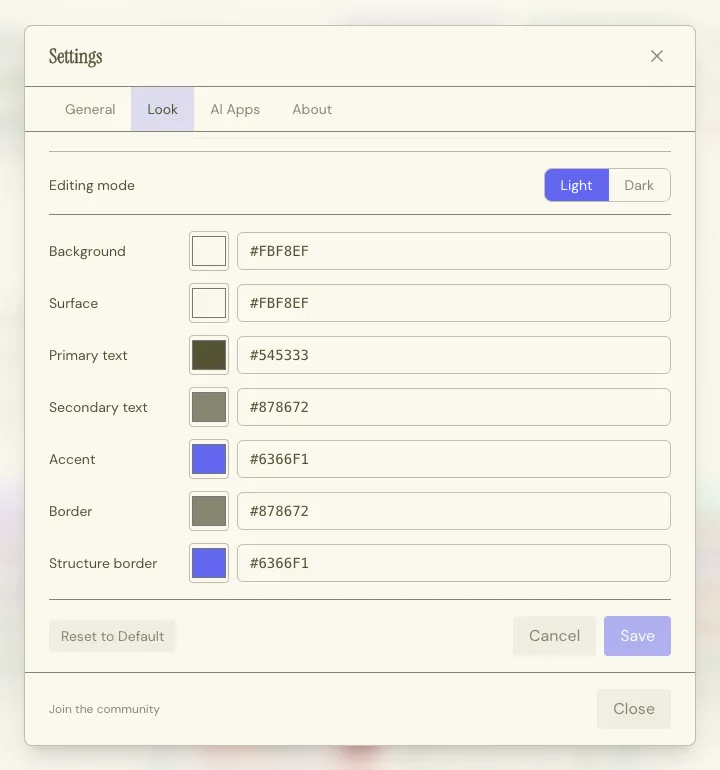Click the Accent row label
The width and height of the screenshot is (720, 770).
click(72, 460)
